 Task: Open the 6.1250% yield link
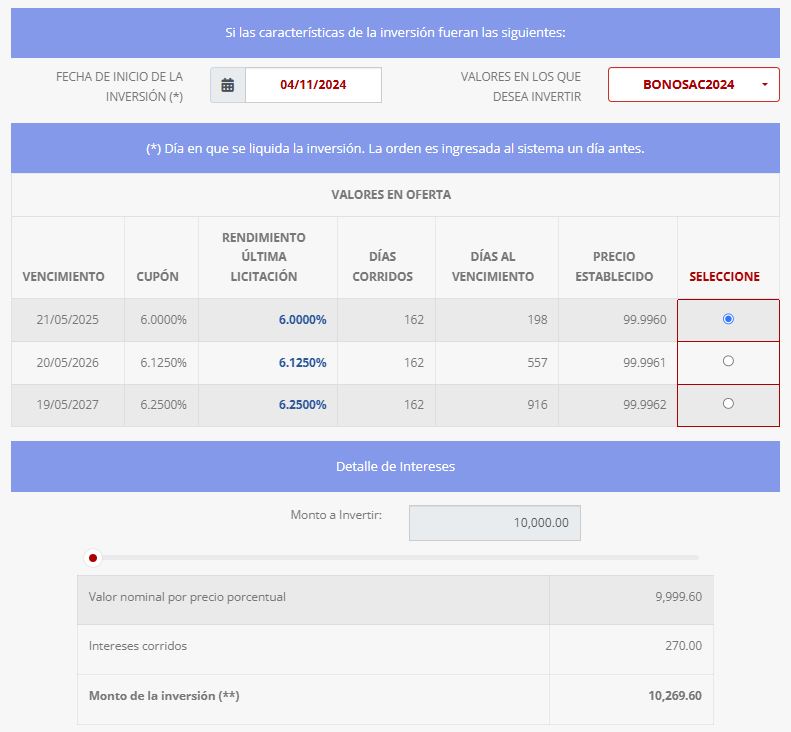click(x=302, y=363)
